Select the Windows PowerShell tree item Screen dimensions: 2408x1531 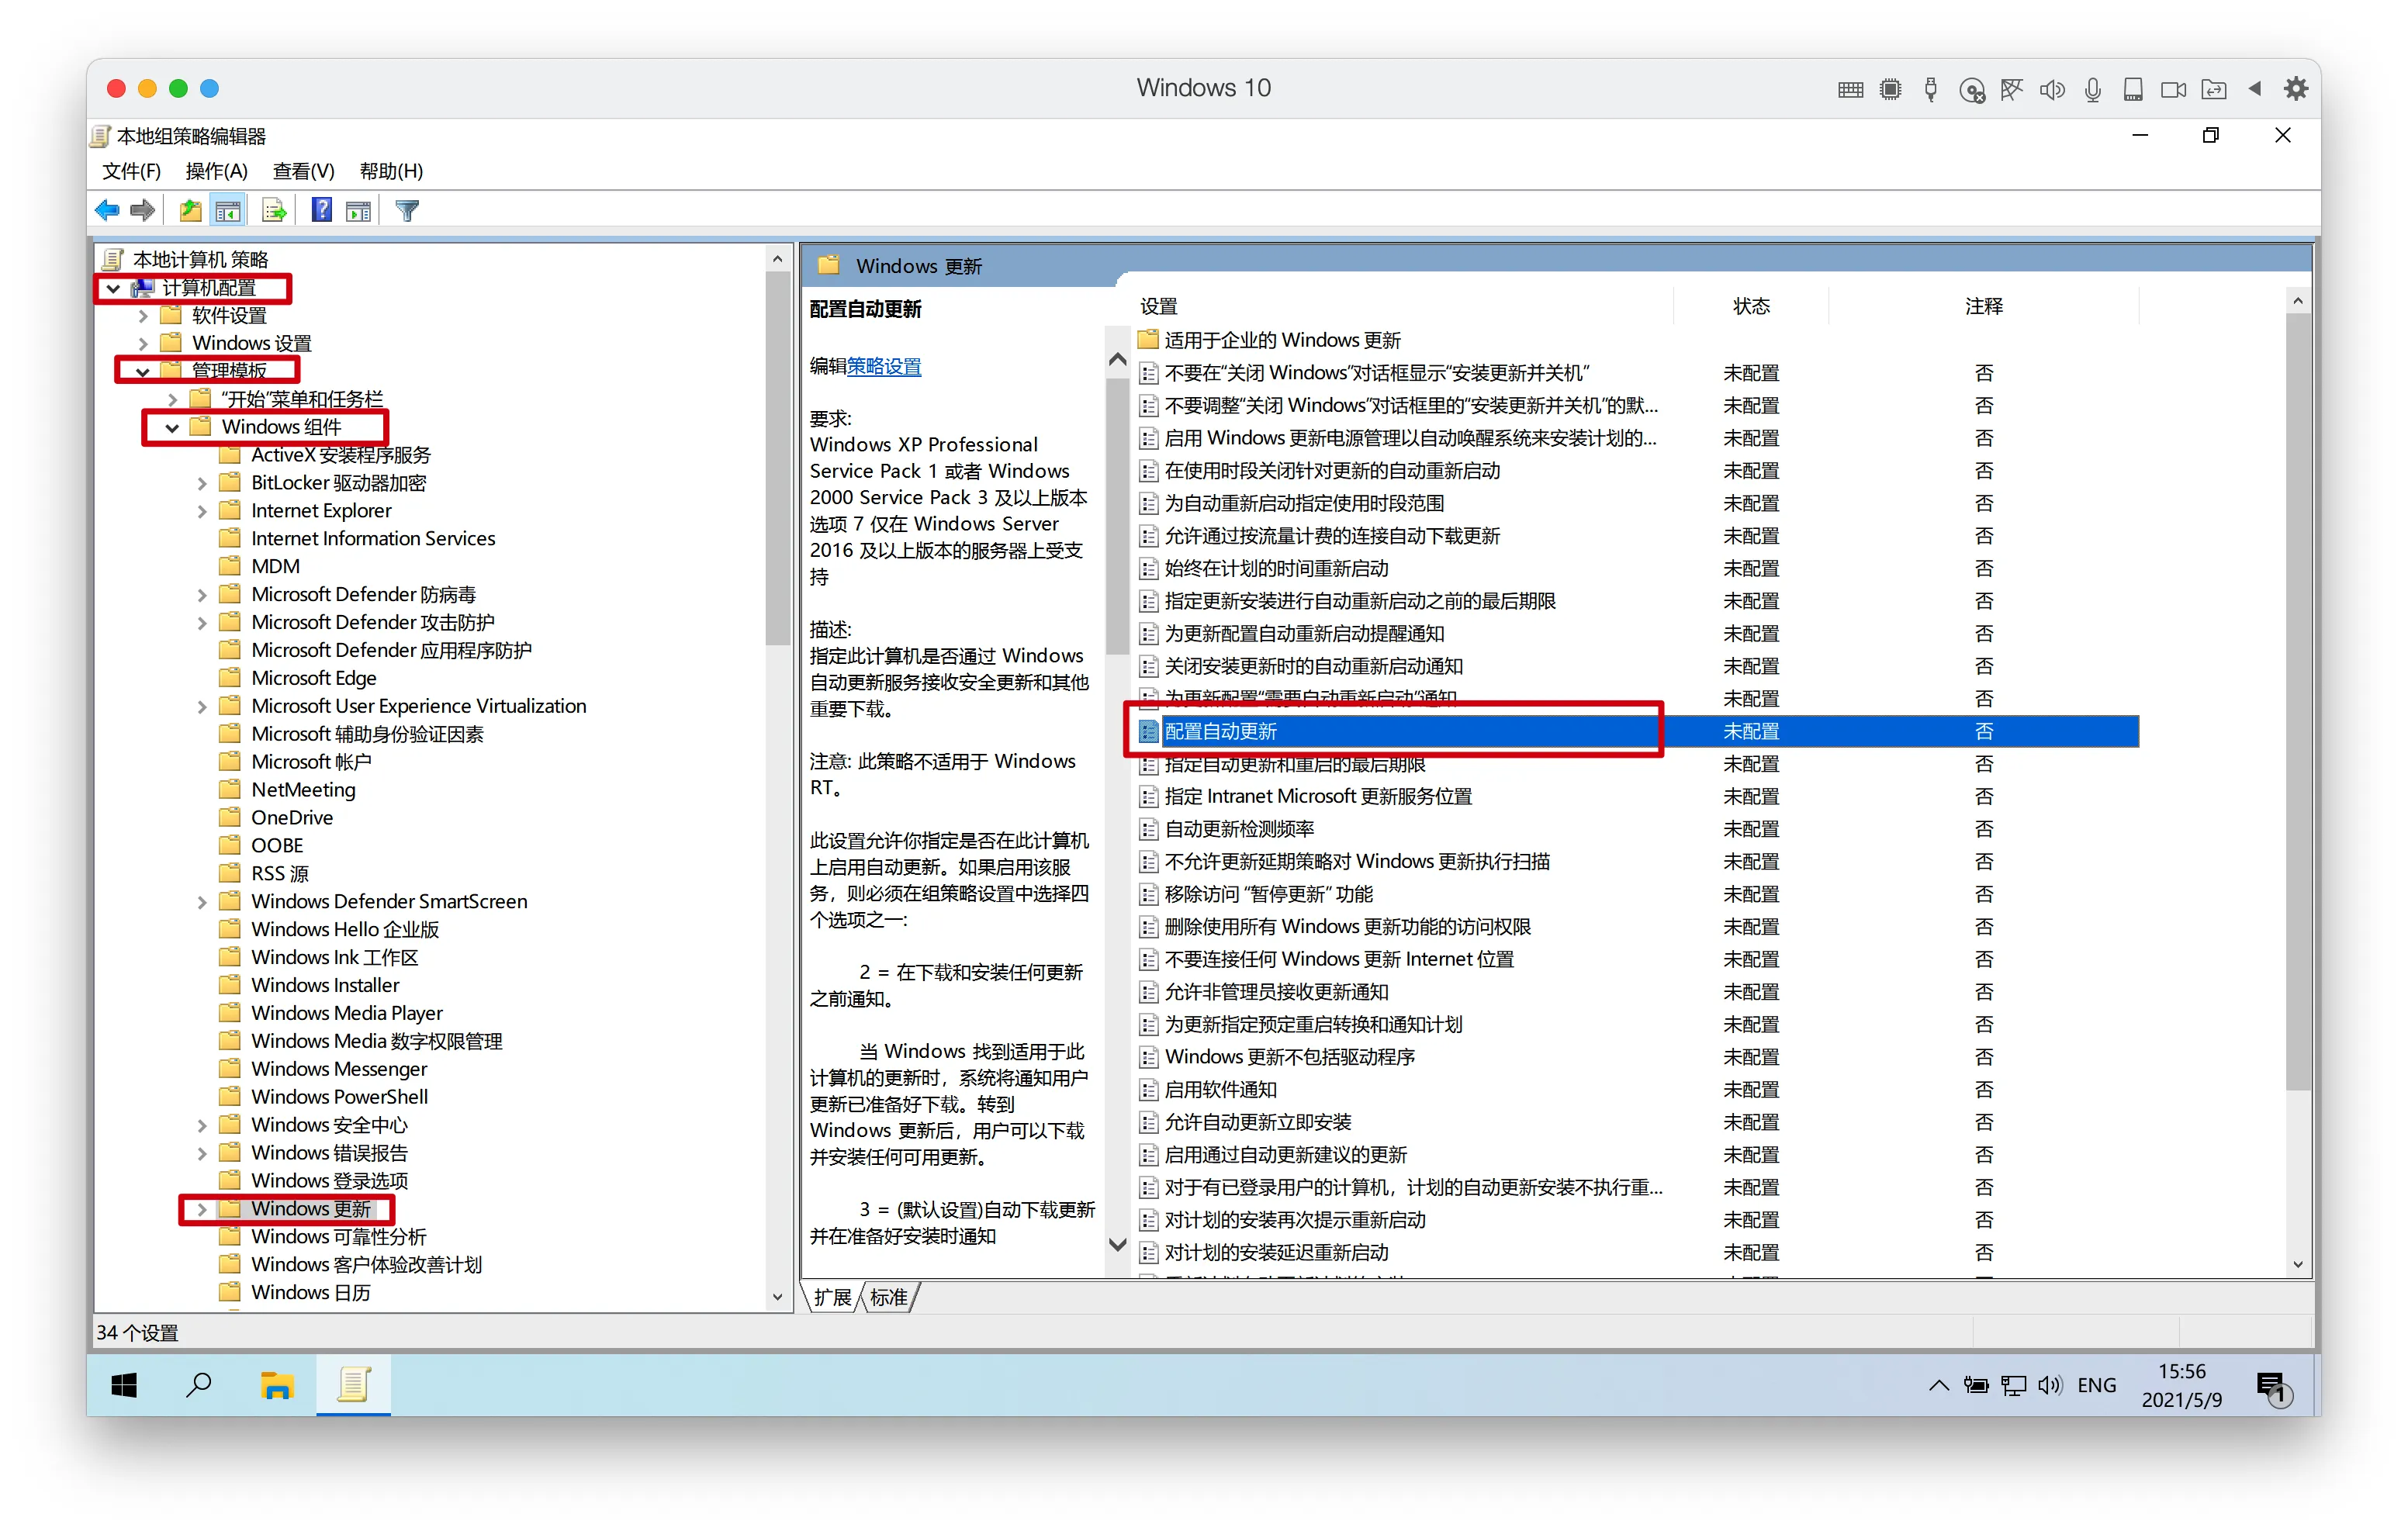339,1098
